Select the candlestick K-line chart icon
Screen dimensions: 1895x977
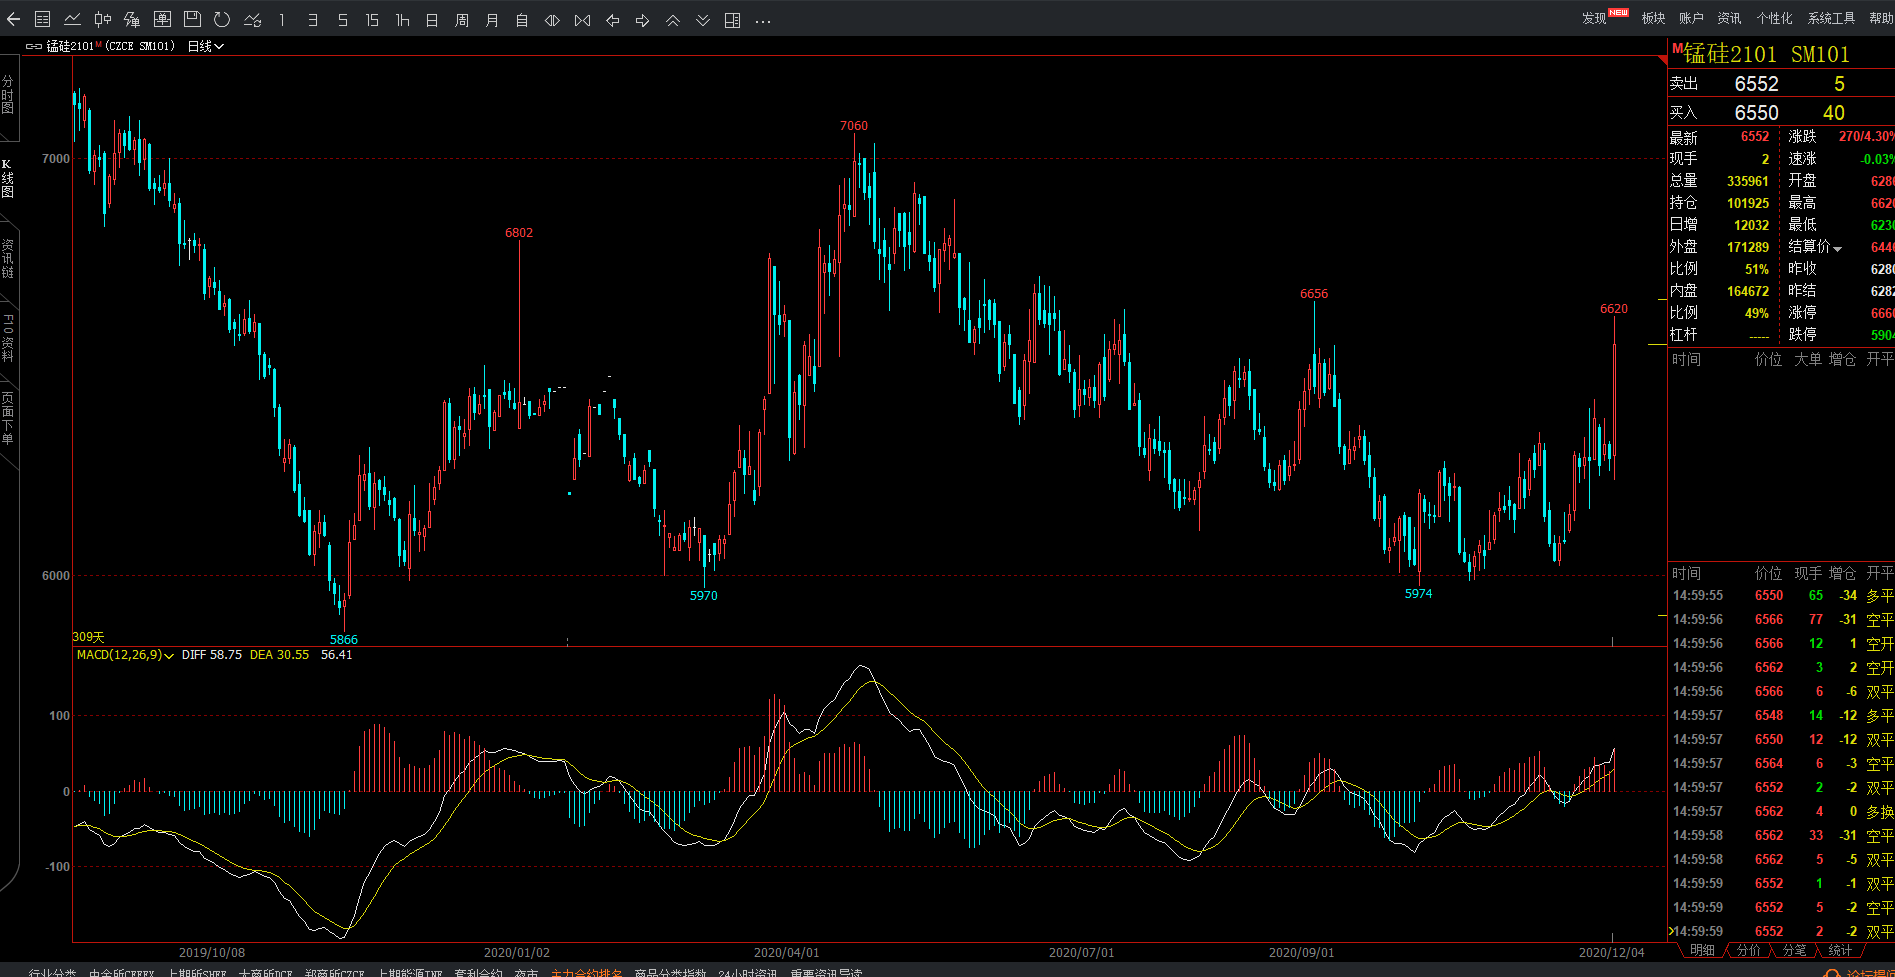click(103, 19)
